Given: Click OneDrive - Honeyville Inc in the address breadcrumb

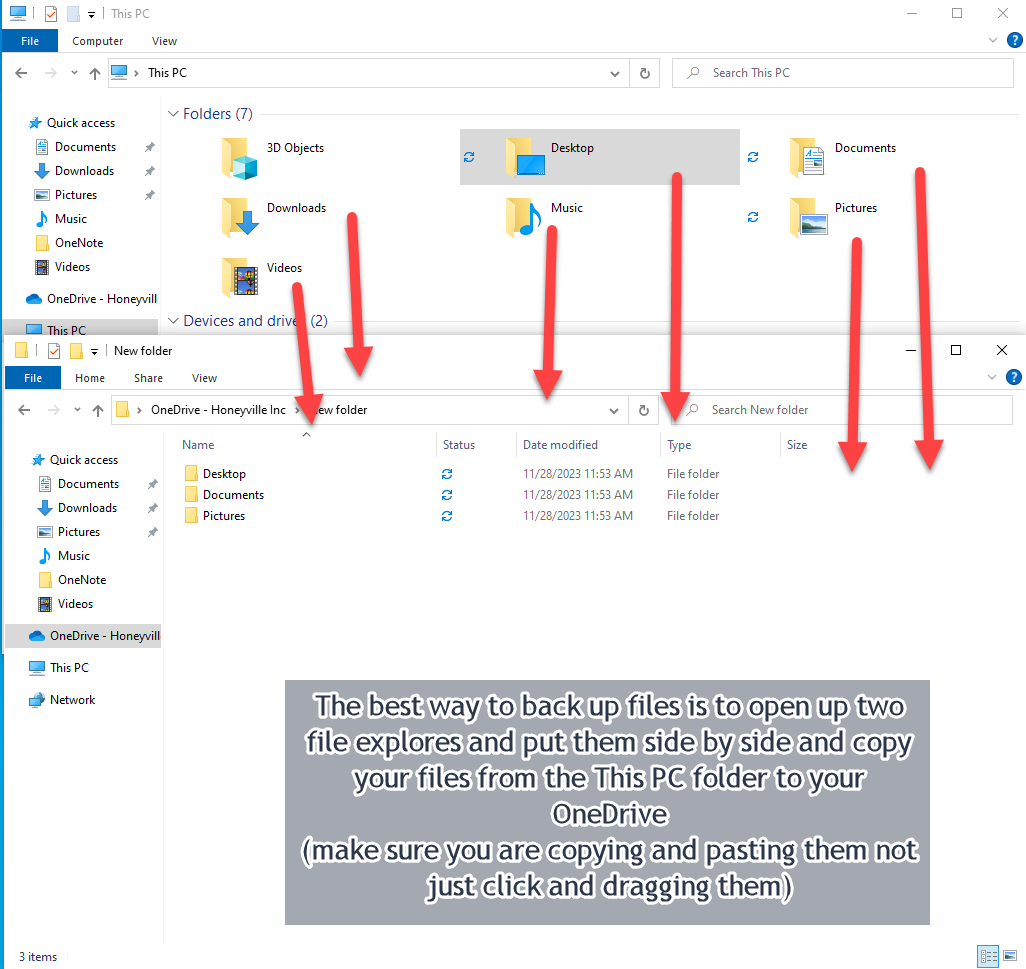Looking at the screenshot, I should point(218,410).
